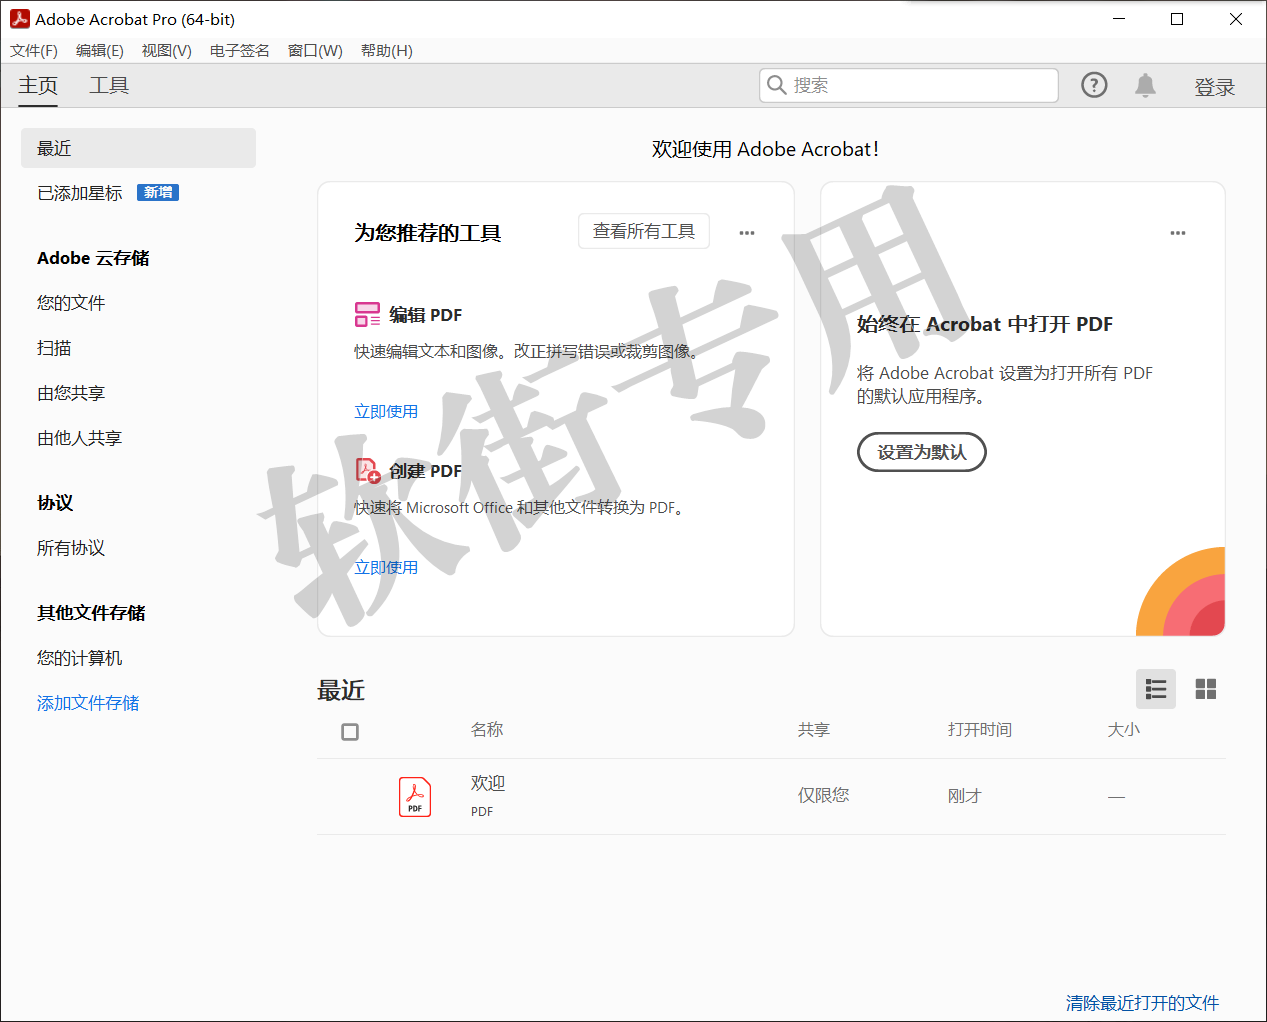Open the 视图(V) menu

[x=166, y=51]
